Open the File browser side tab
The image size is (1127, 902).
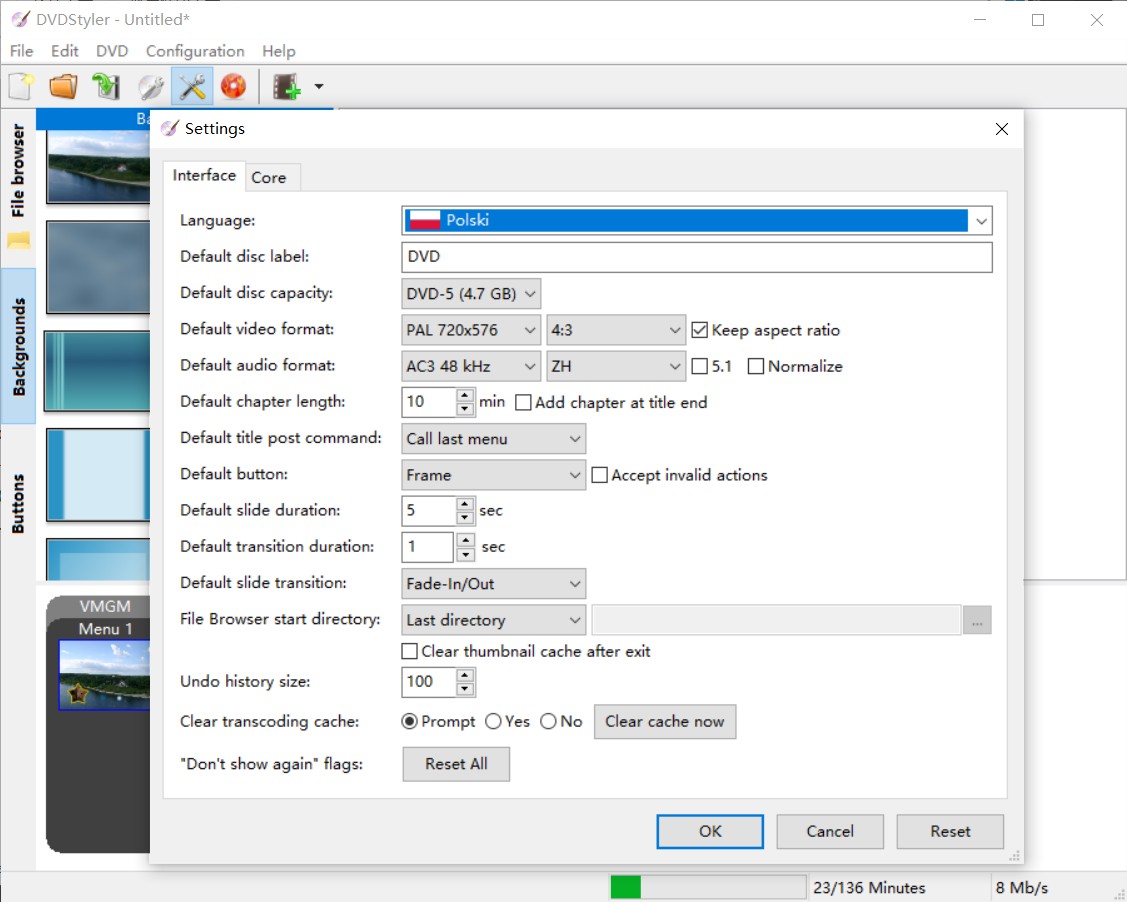pos(18,170)
